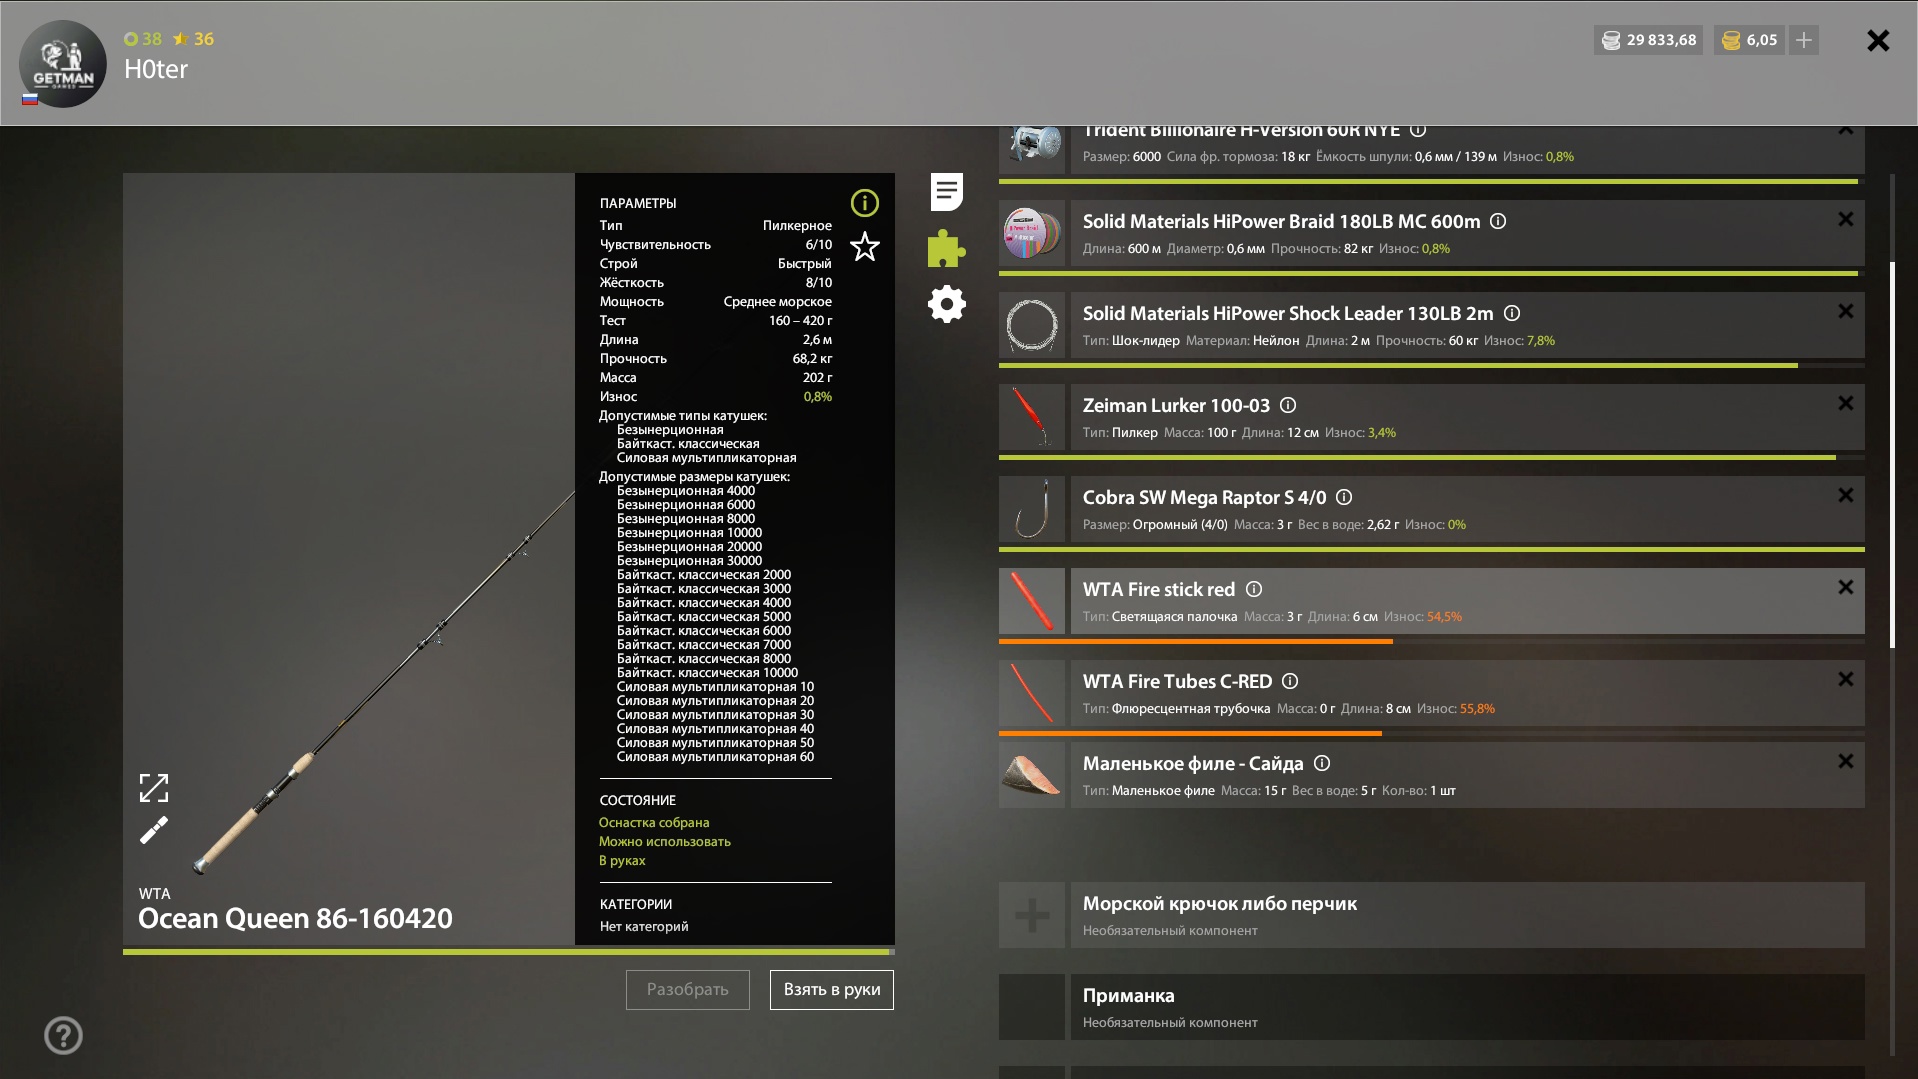Click the Zeiman Lurker pilker thumbnail
The height and width of the screenshot is (1079, 1918).
[1032, 417]
